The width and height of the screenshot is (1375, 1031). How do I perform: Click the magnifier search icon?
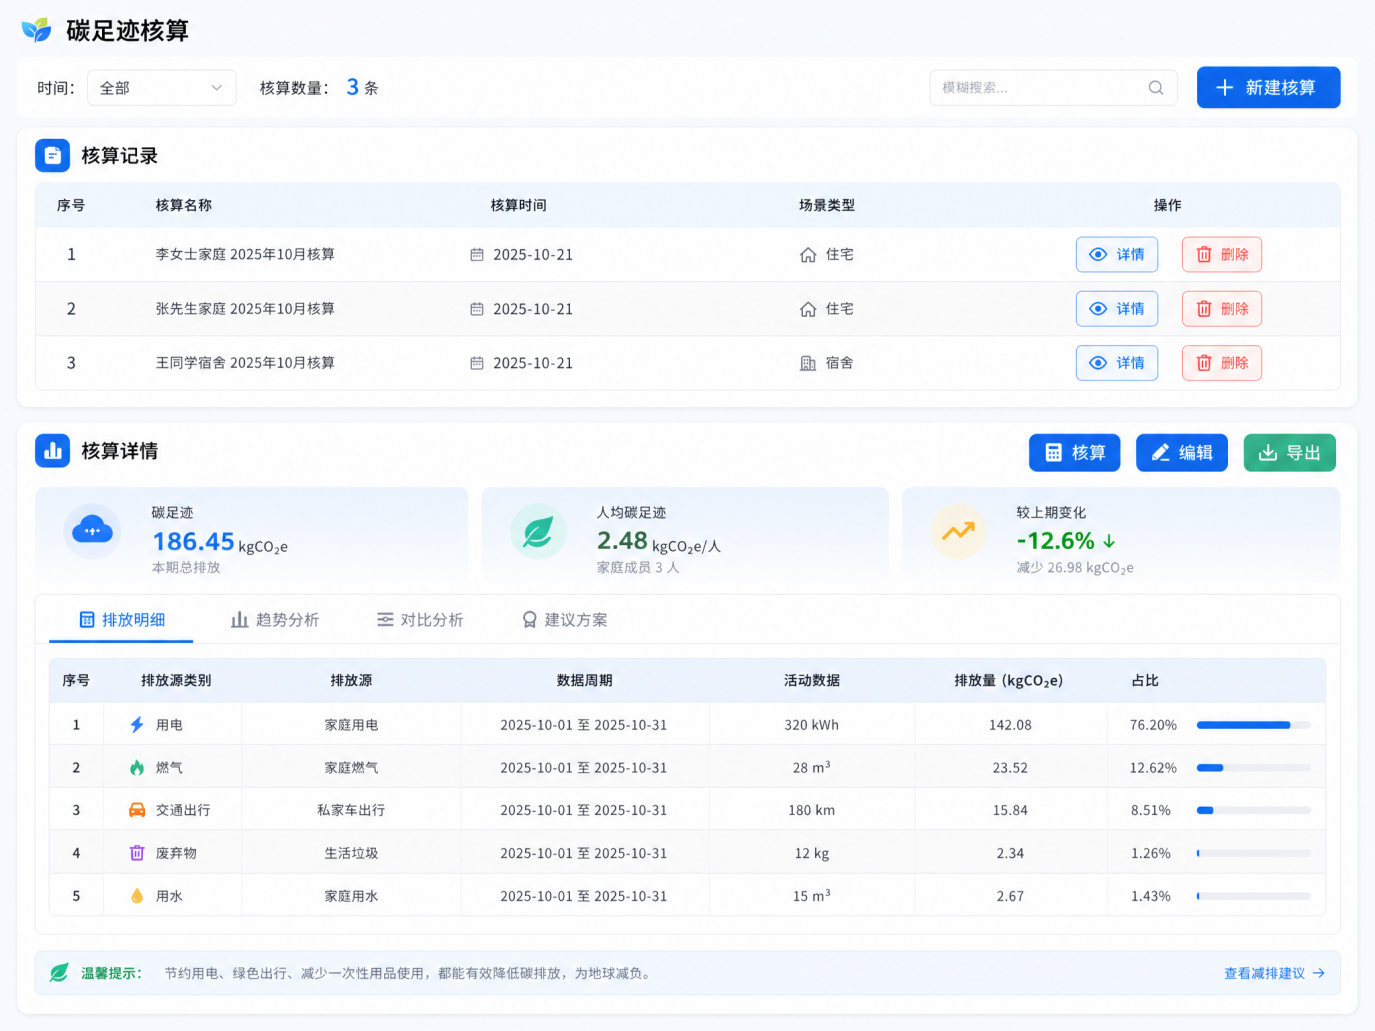(x=1156, y=88)
